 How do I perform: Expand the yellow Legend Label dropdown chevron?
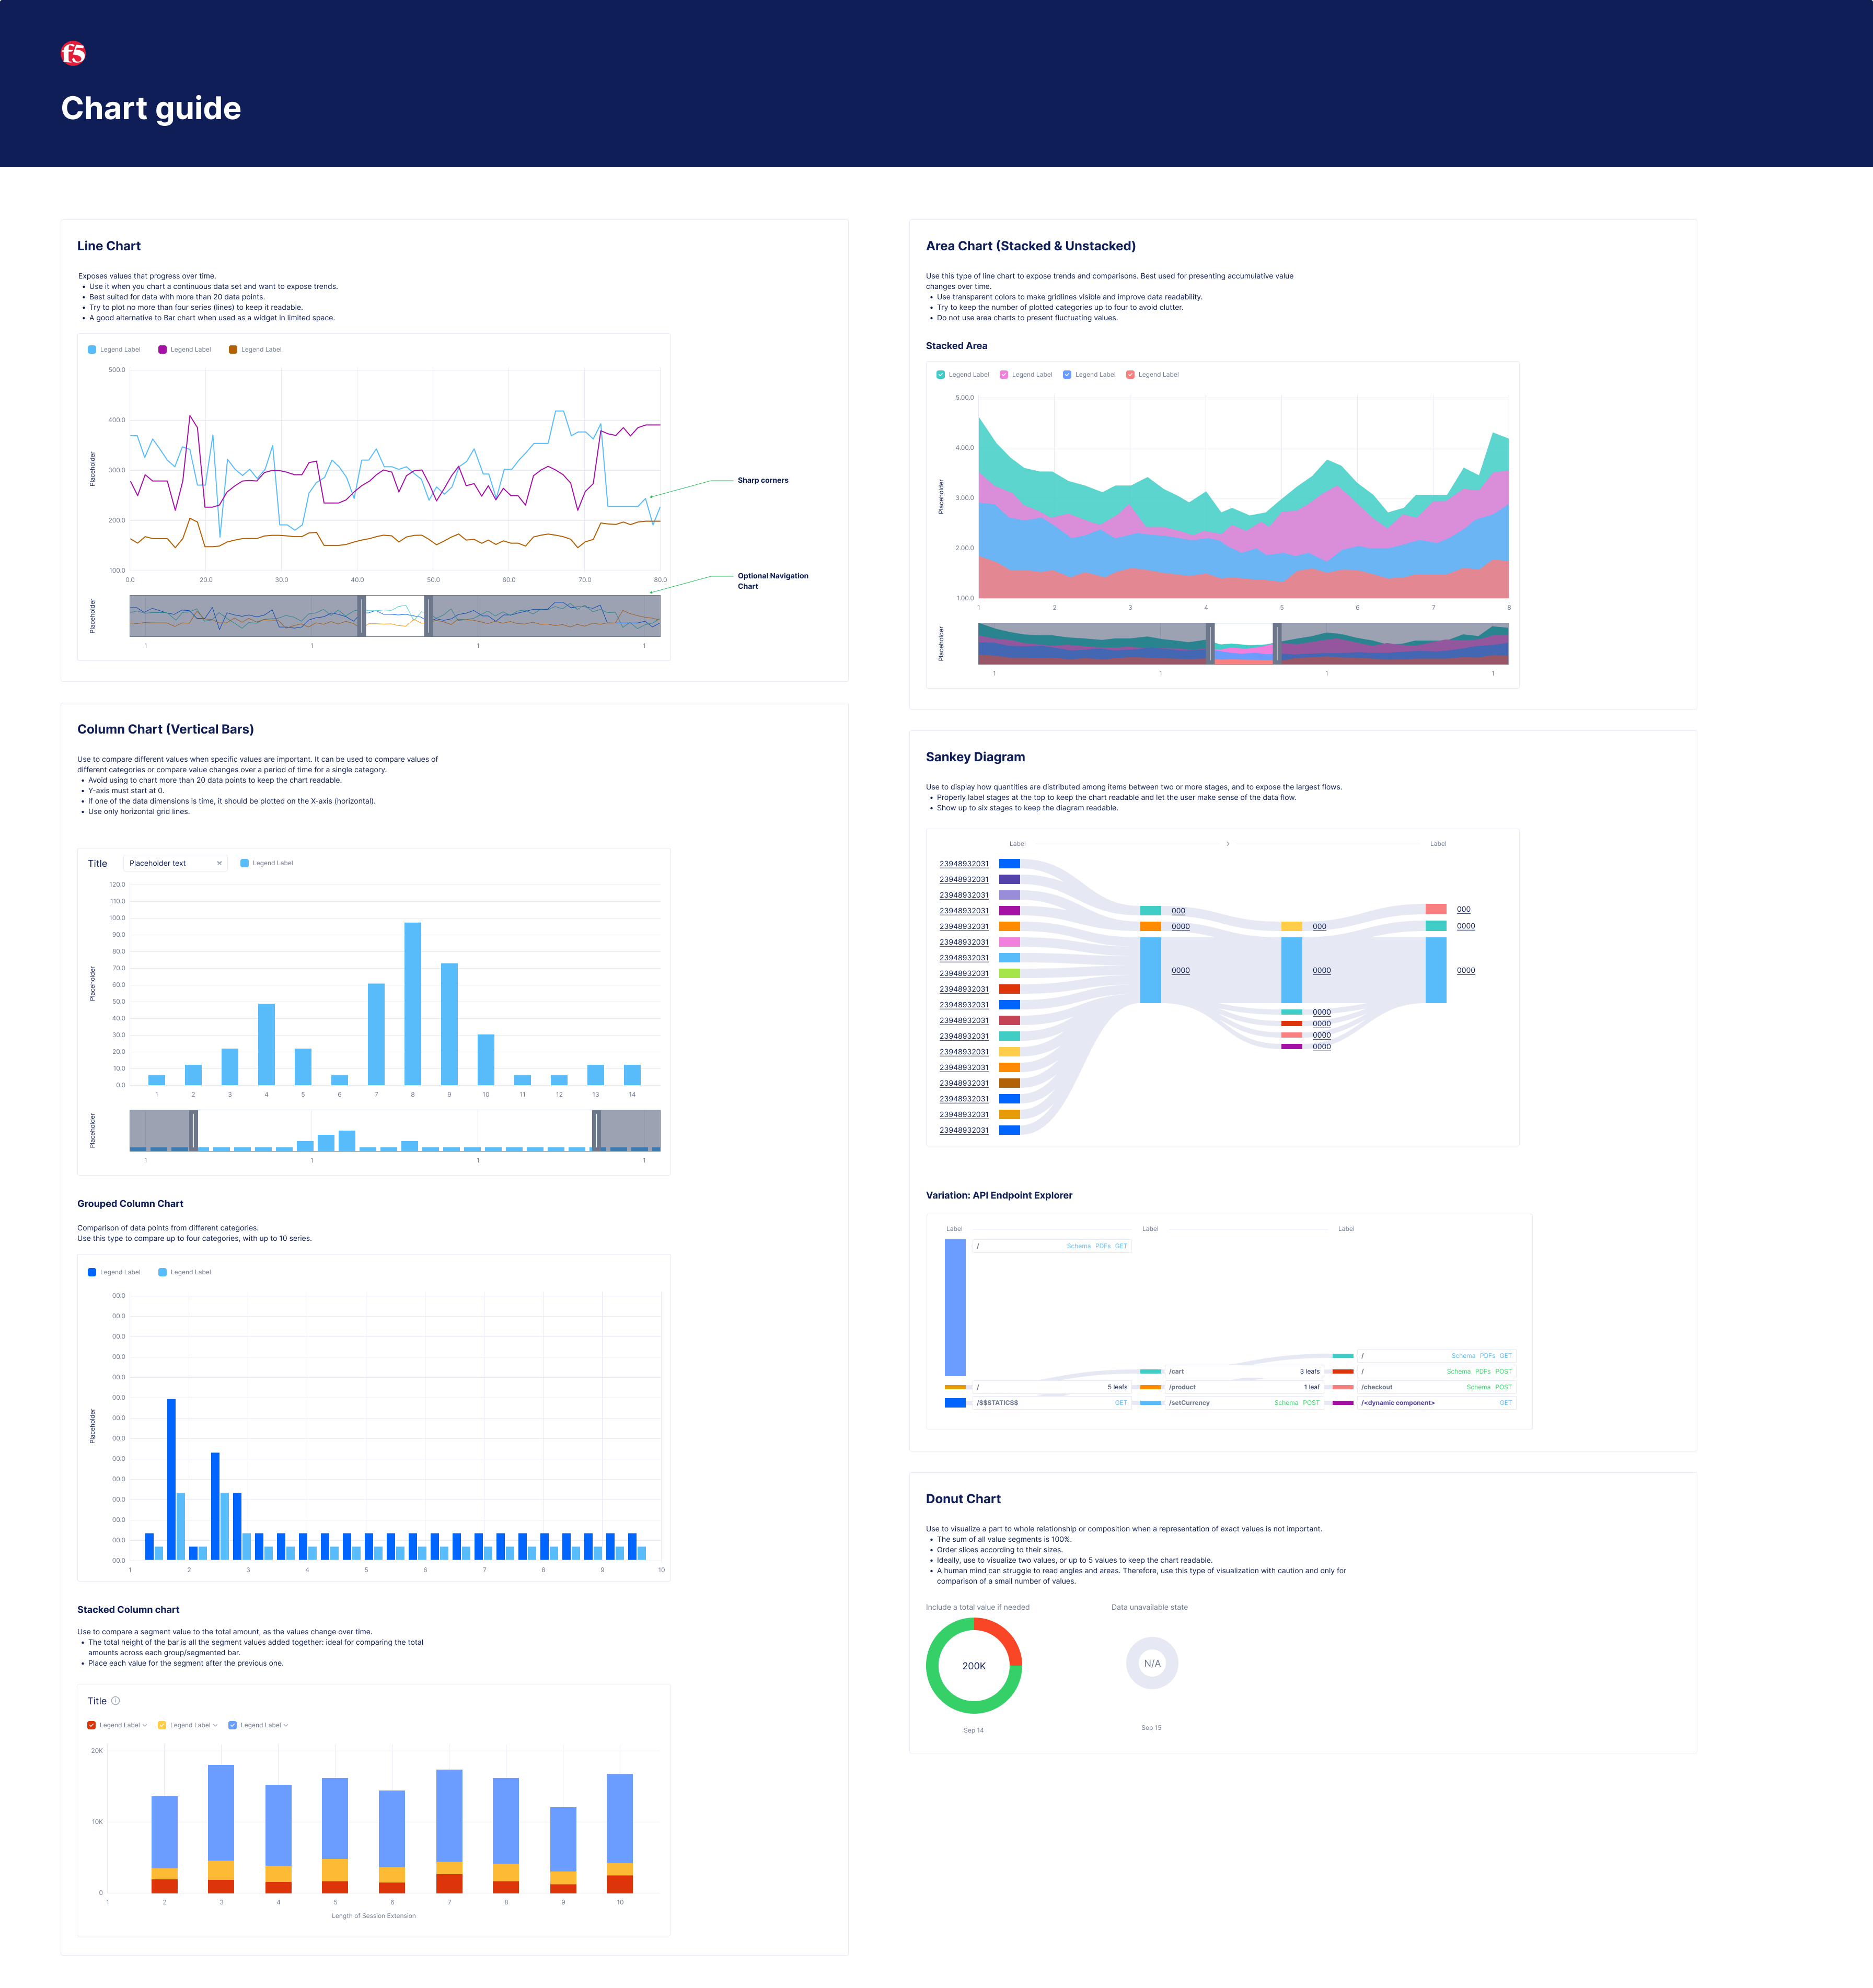(x=215, y=1725)
